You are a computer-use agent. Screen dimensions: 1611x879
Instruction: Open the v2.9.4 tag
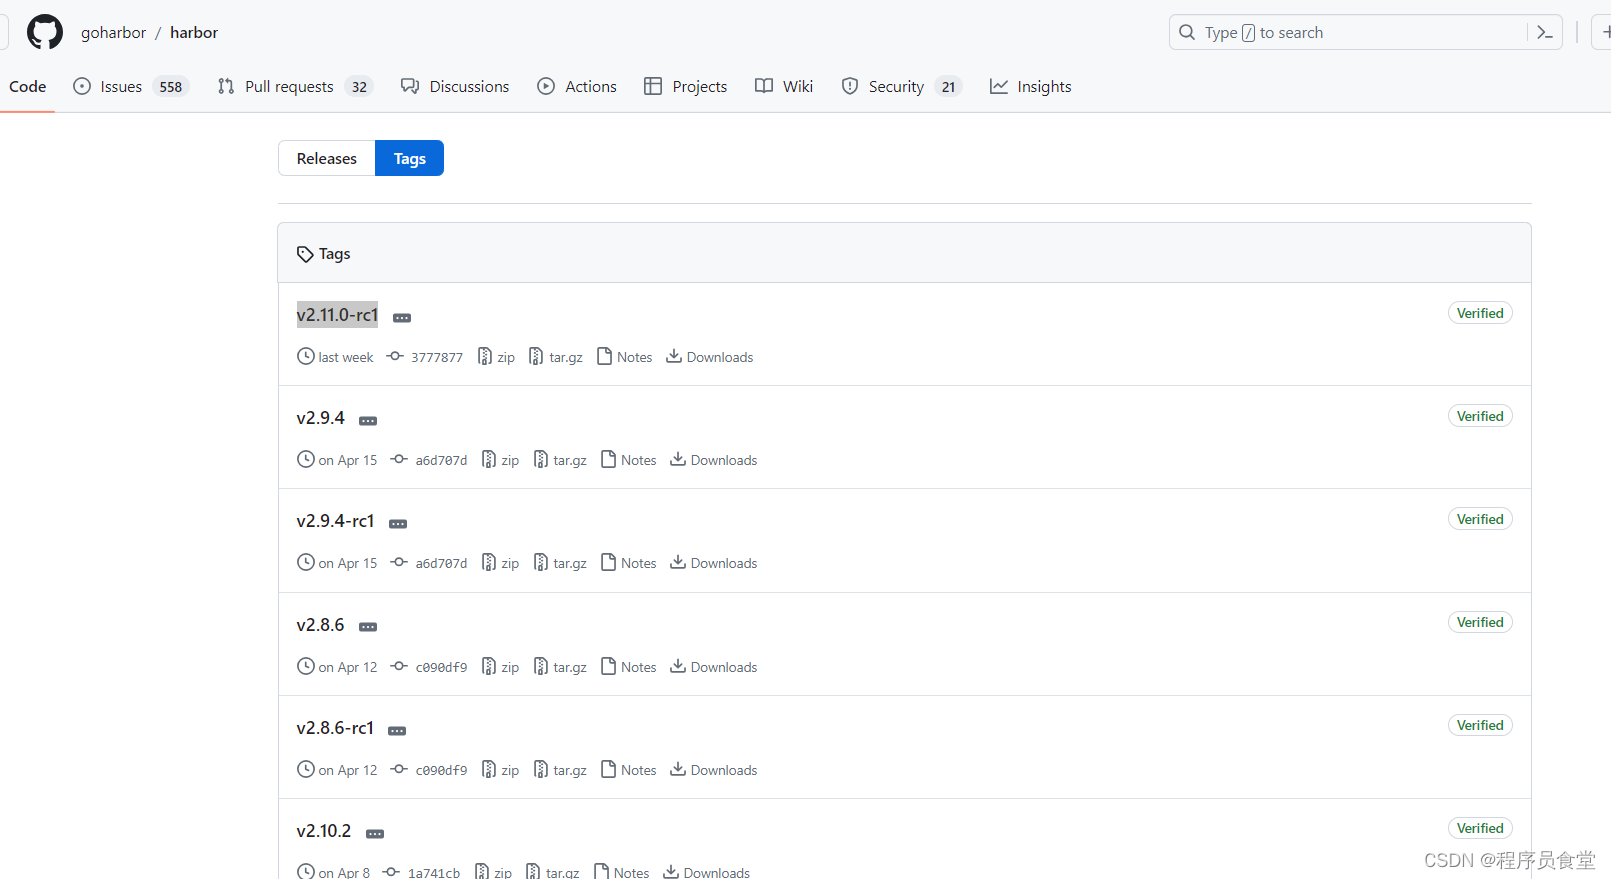pos(320,418)
